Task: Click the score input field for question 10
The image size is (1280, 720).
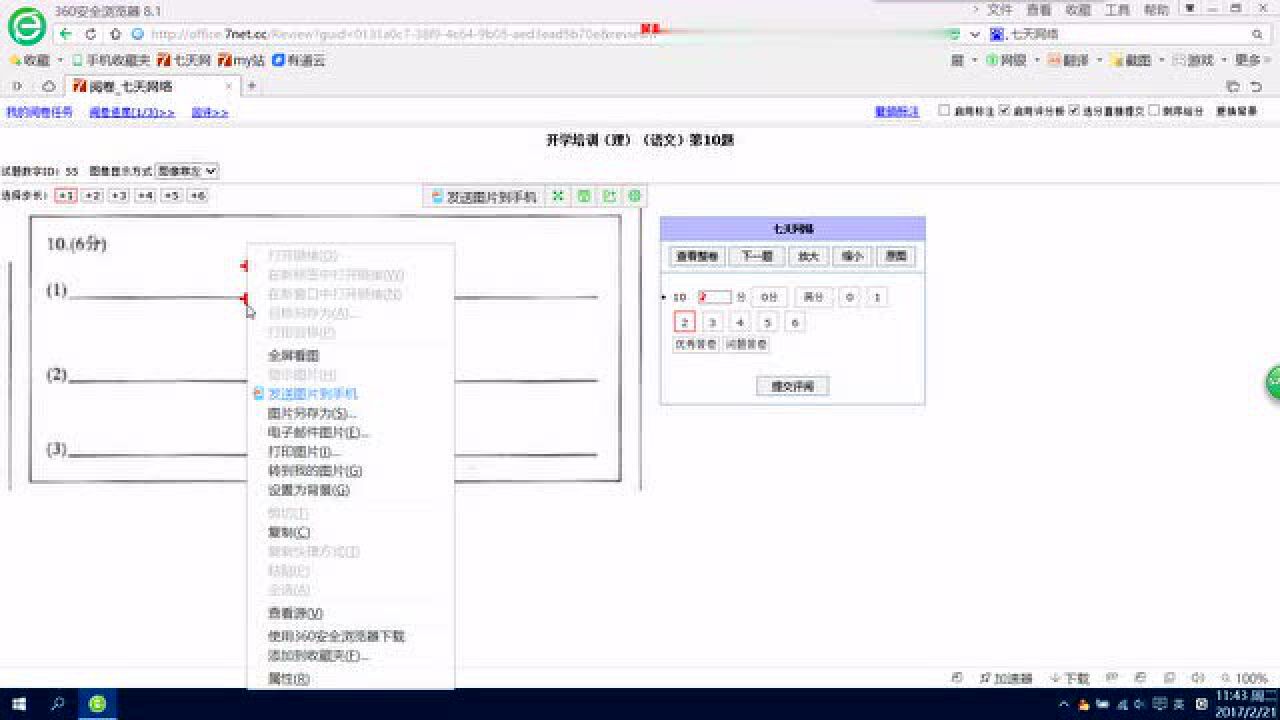Action: [714, 297]
